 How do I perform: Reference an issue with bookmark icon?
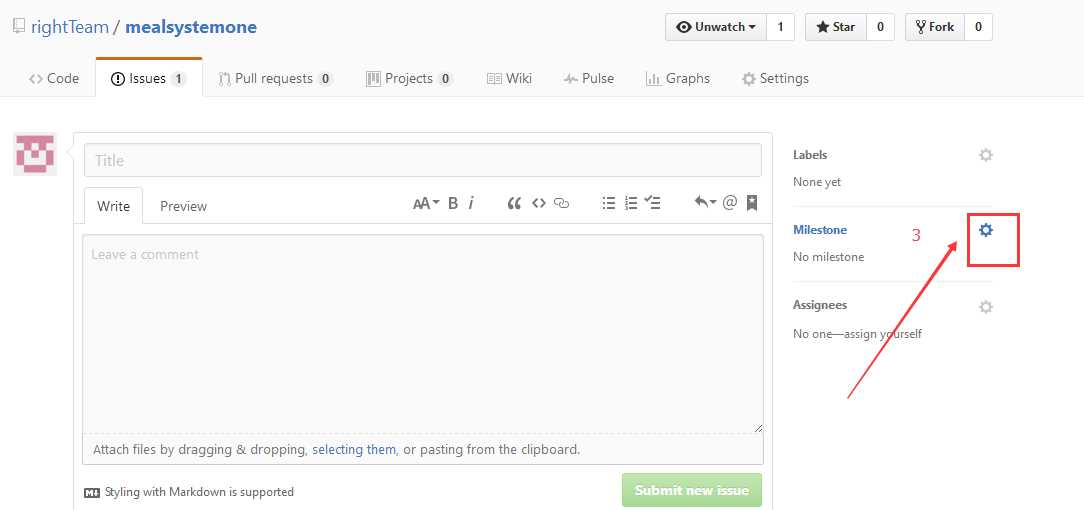[x=752, y=202]
